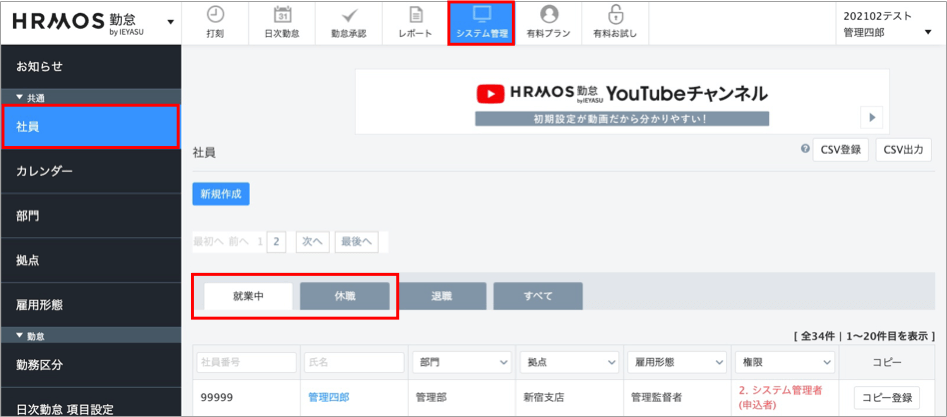This screenshot has width=947, height=417.
Task: Open 勤怠承認 checkmark icon
Action: point(348,15)
